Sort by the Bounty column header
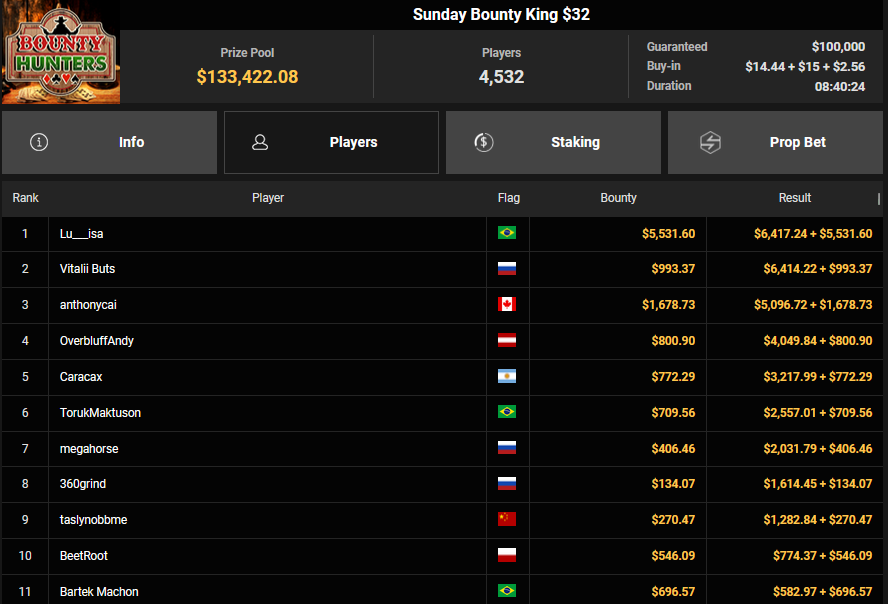The width and height of the screenshot is (888, 604). [x=618, y=198]
